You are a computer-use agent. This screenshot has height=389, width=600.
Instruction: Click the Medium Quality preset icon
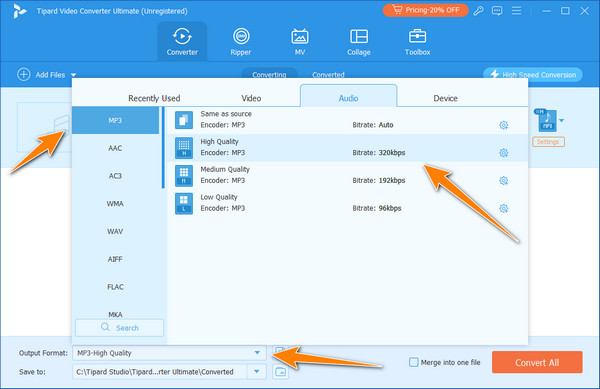[184, 176]
